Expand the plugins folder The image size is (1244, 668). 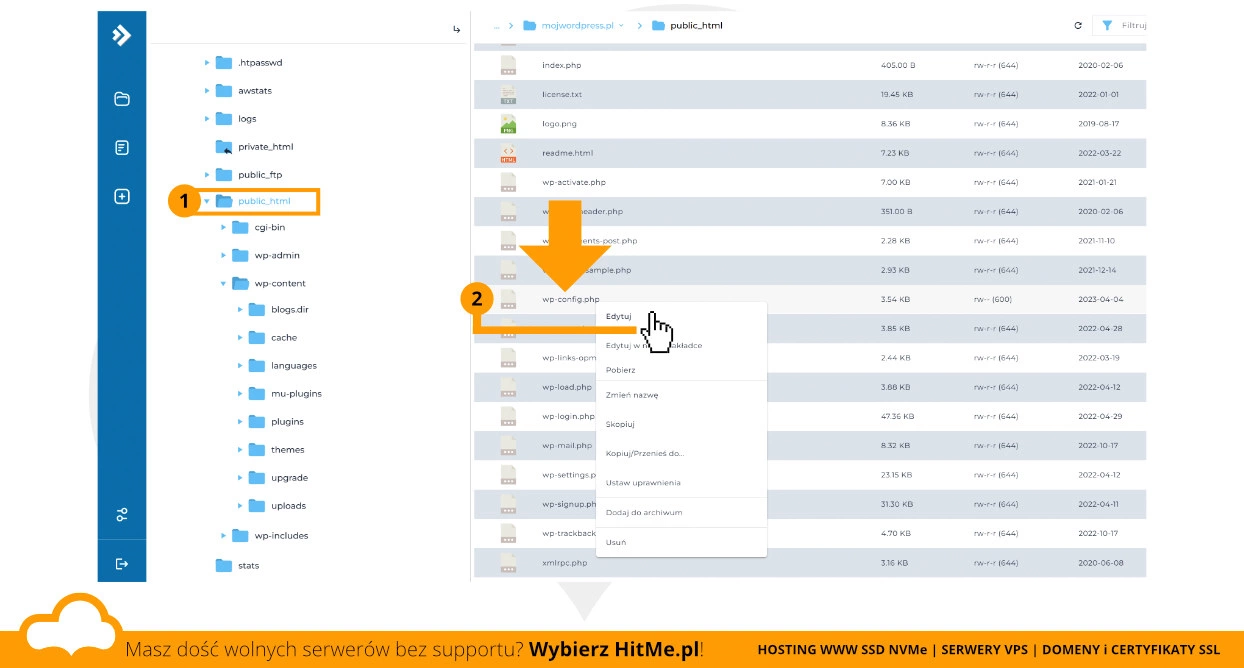(240, 421)
